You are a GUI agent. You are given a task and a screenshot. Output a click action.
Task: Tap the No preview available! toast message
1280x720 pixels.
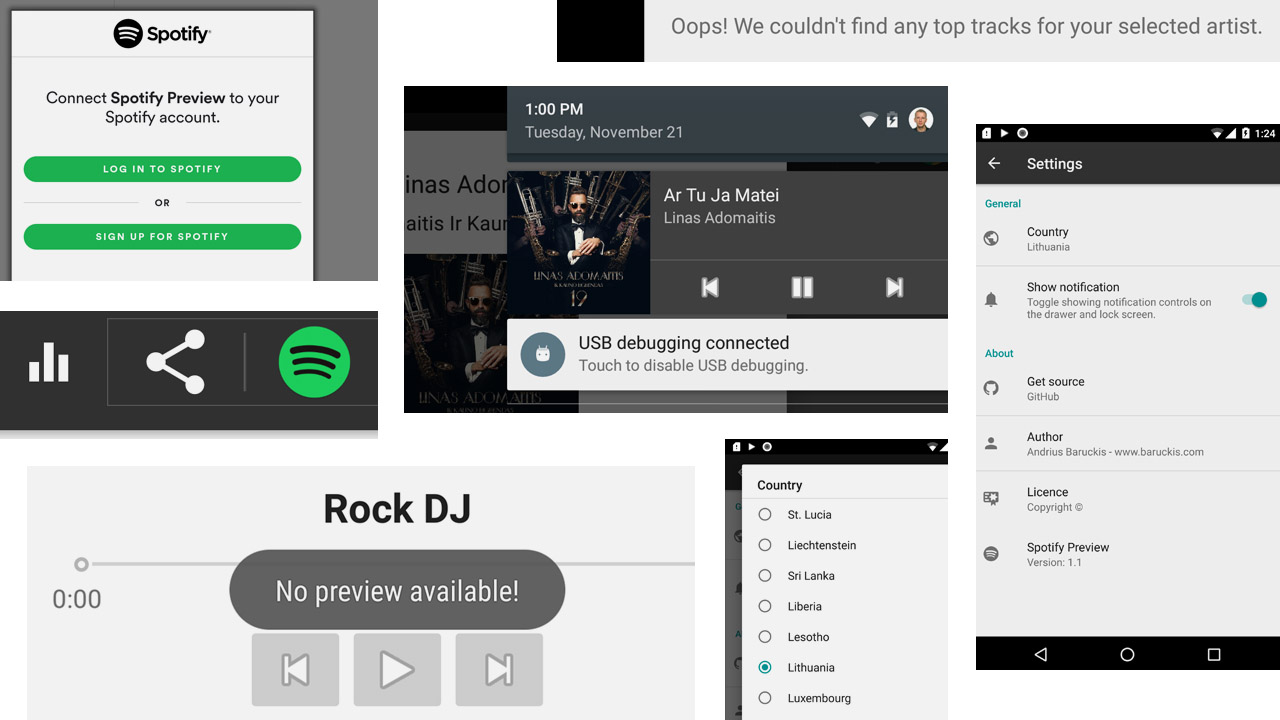[x=397, y=590]
